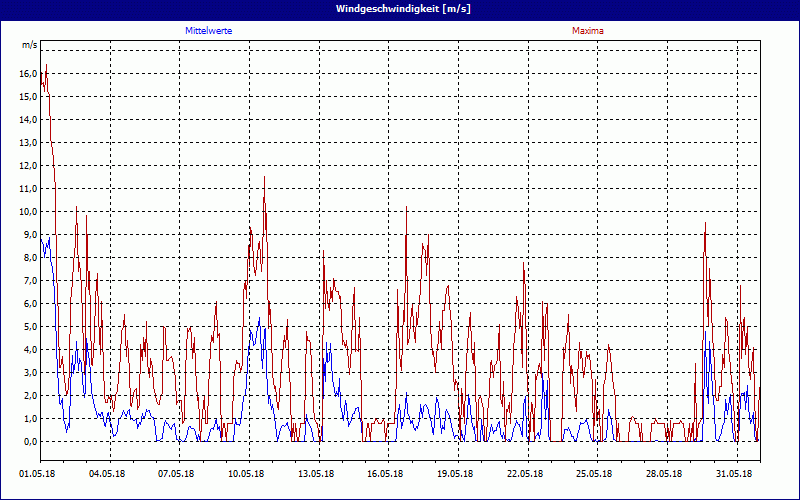The image size is (800, 500).
Task: Select the 1,0 y-axis value
Action: tap(30, 418)
